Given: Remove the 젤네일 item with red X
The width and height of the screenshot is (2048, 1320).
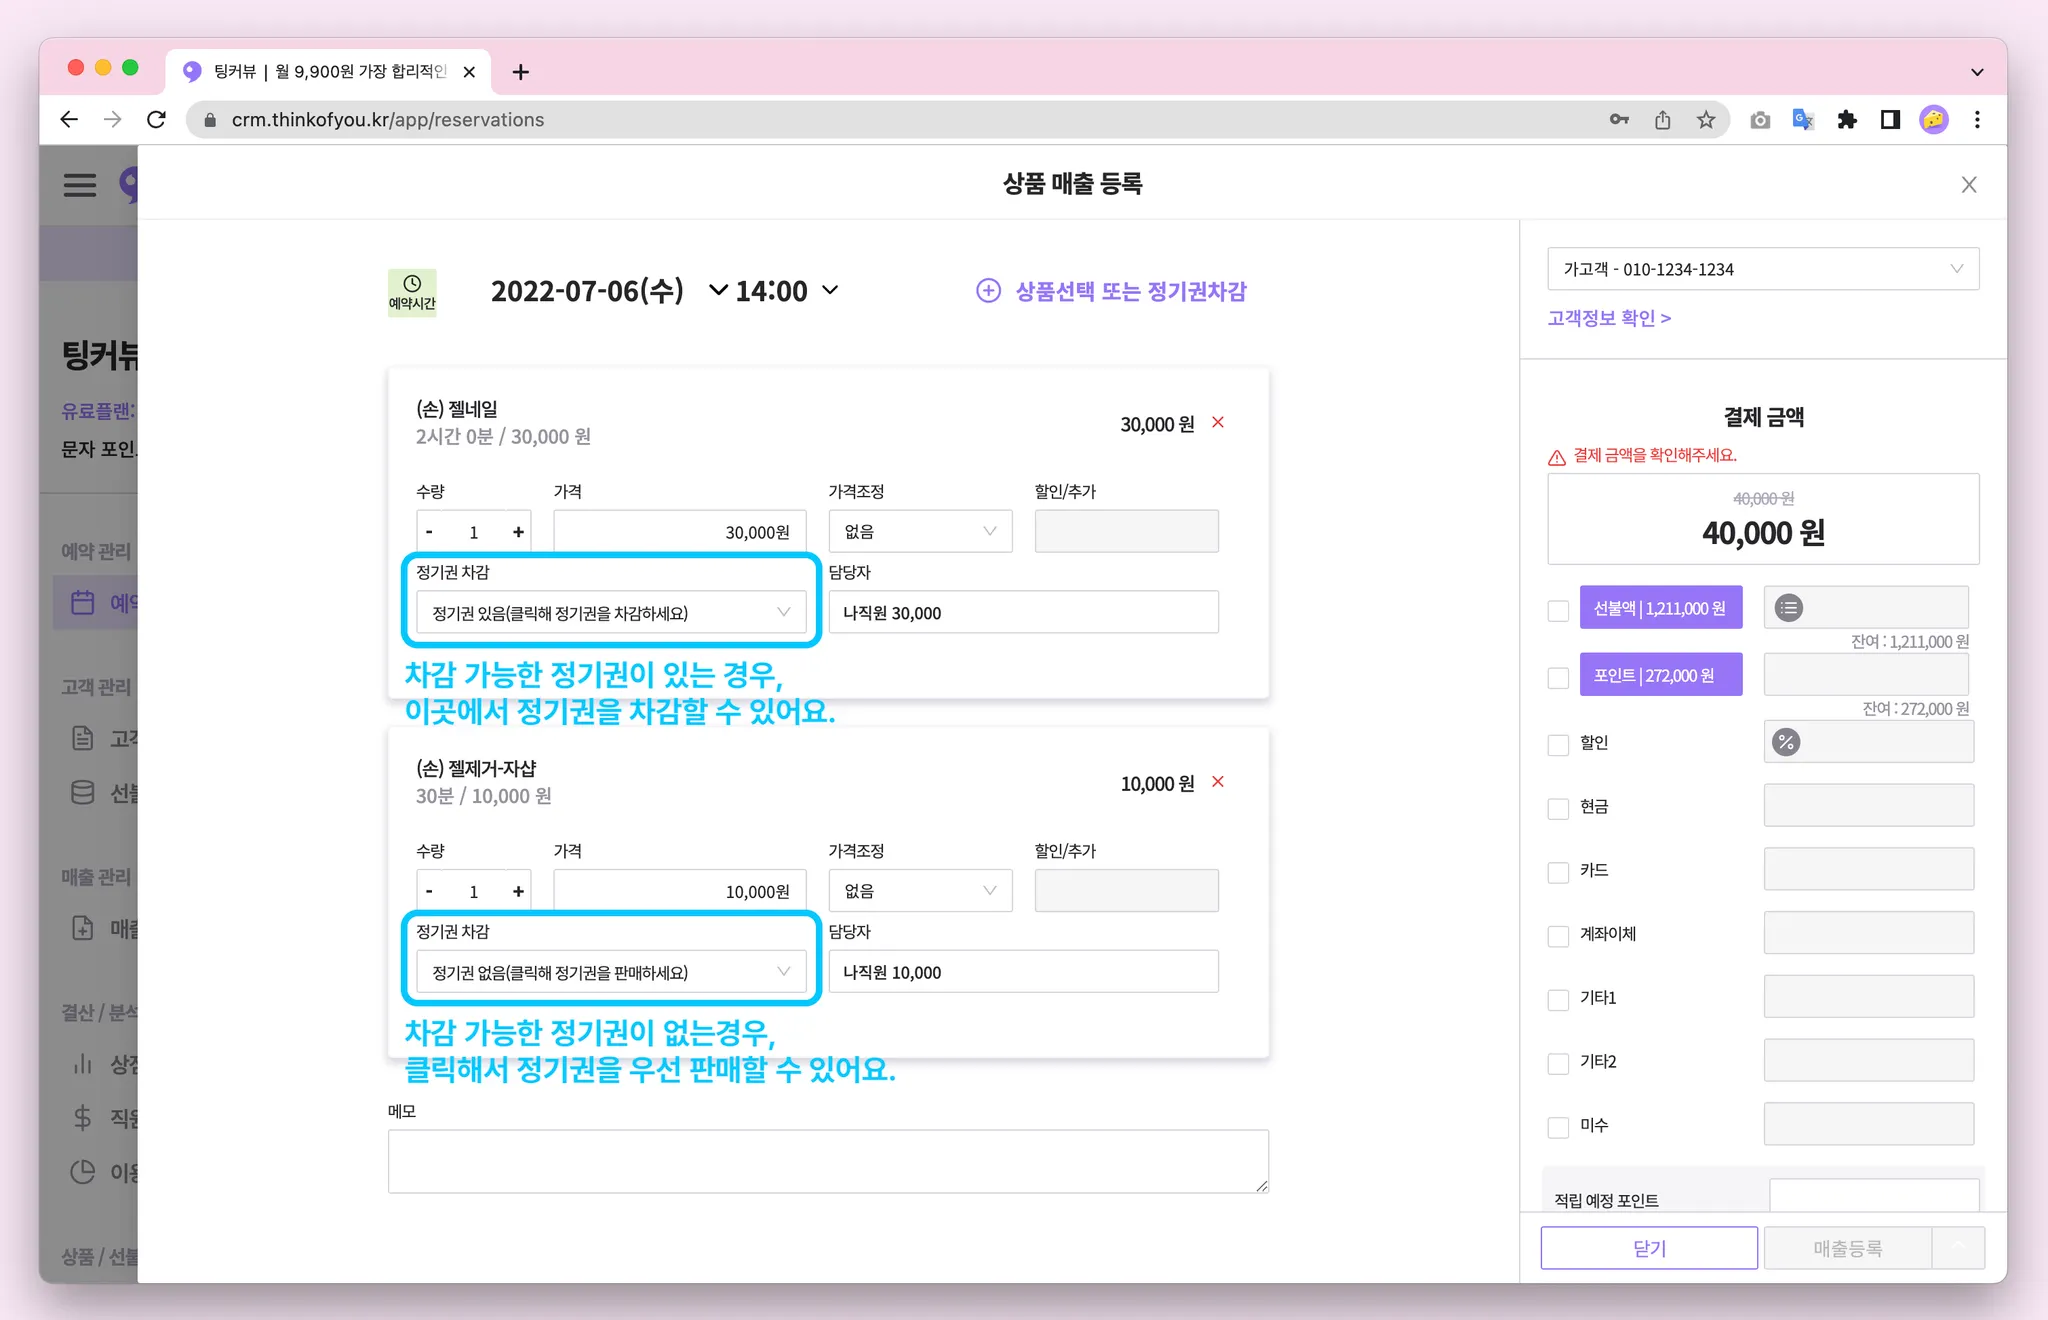Looking at the screenshot, I should (x=1218, y=422).
